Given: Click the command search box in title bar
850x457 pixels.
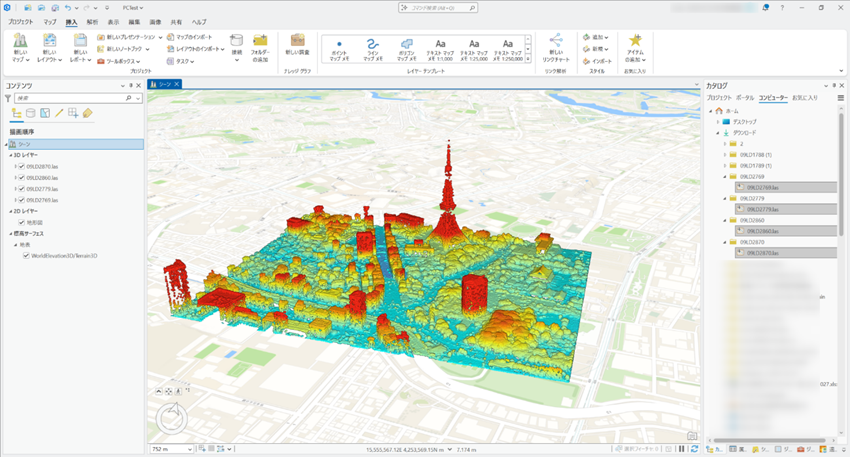Looking at the screenshot, I should 438,8.
